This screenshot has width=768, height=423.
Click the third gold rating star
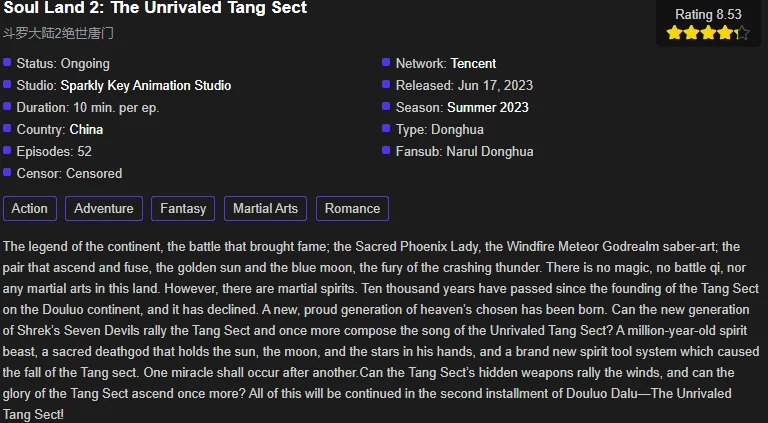708,33
